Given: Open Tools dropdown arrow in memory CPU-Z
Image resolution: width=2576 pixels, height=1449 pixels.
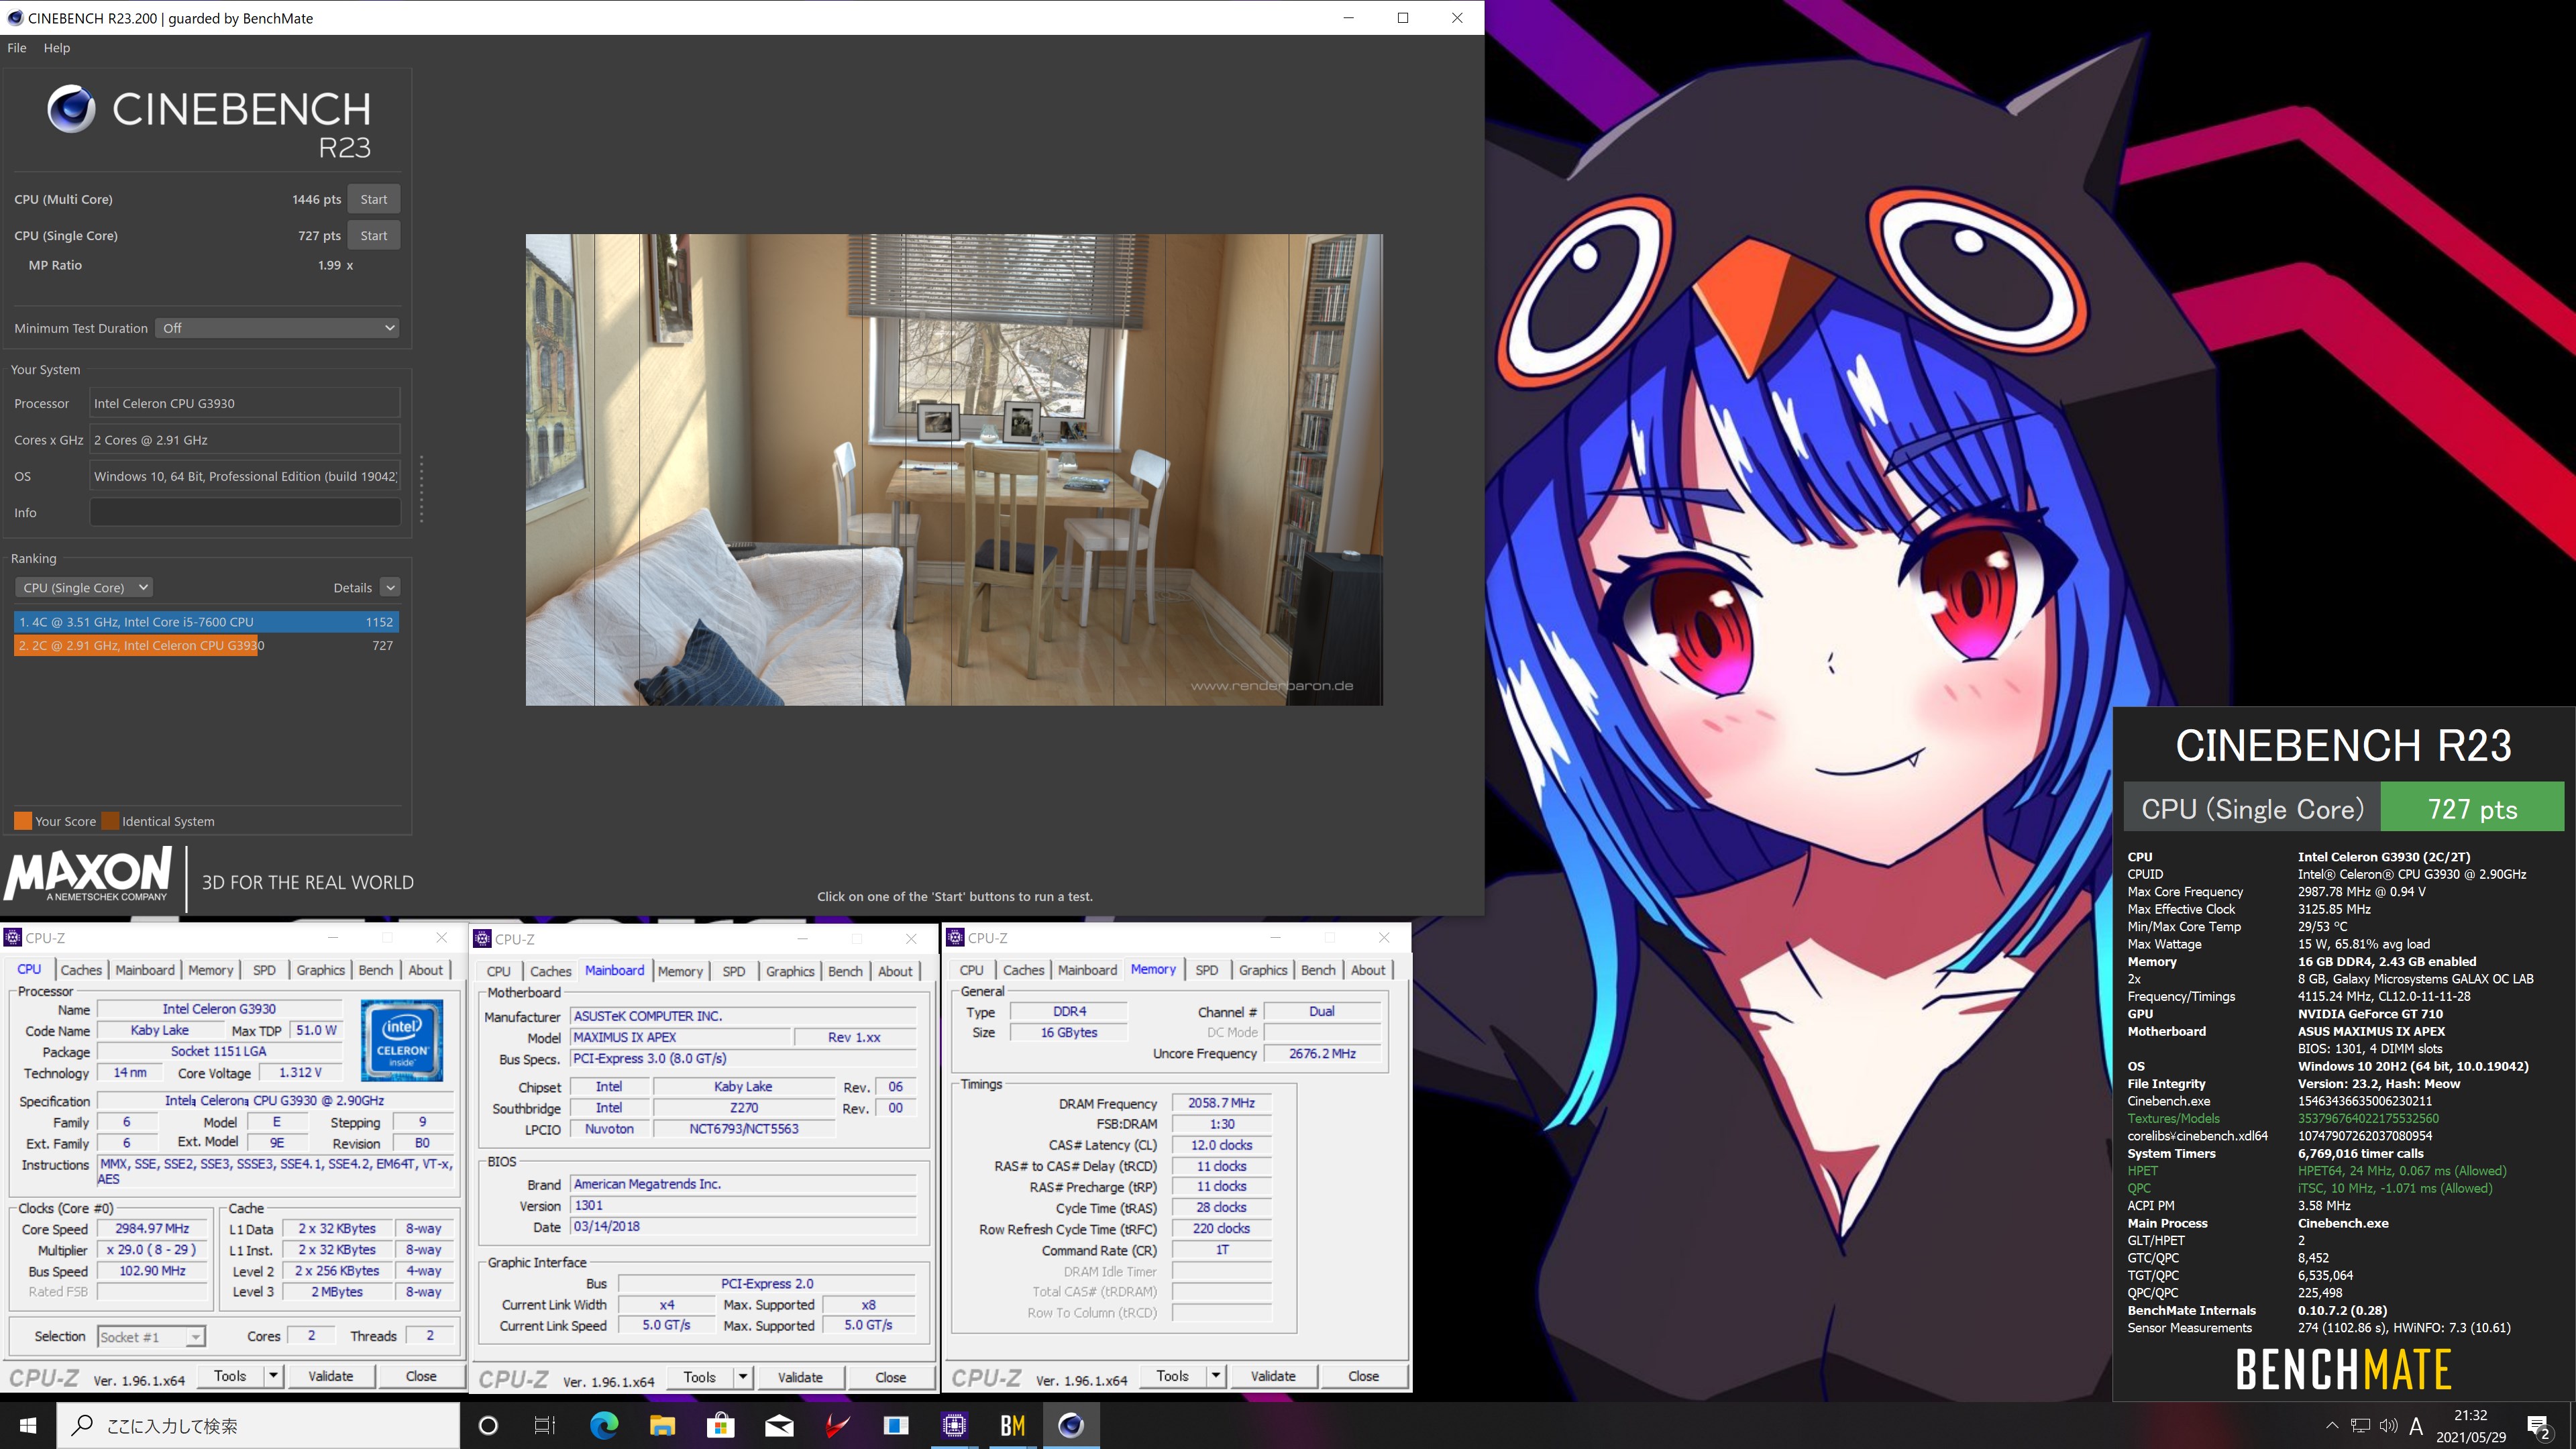Looking at the screenshot, I should pos(1216,1376).
